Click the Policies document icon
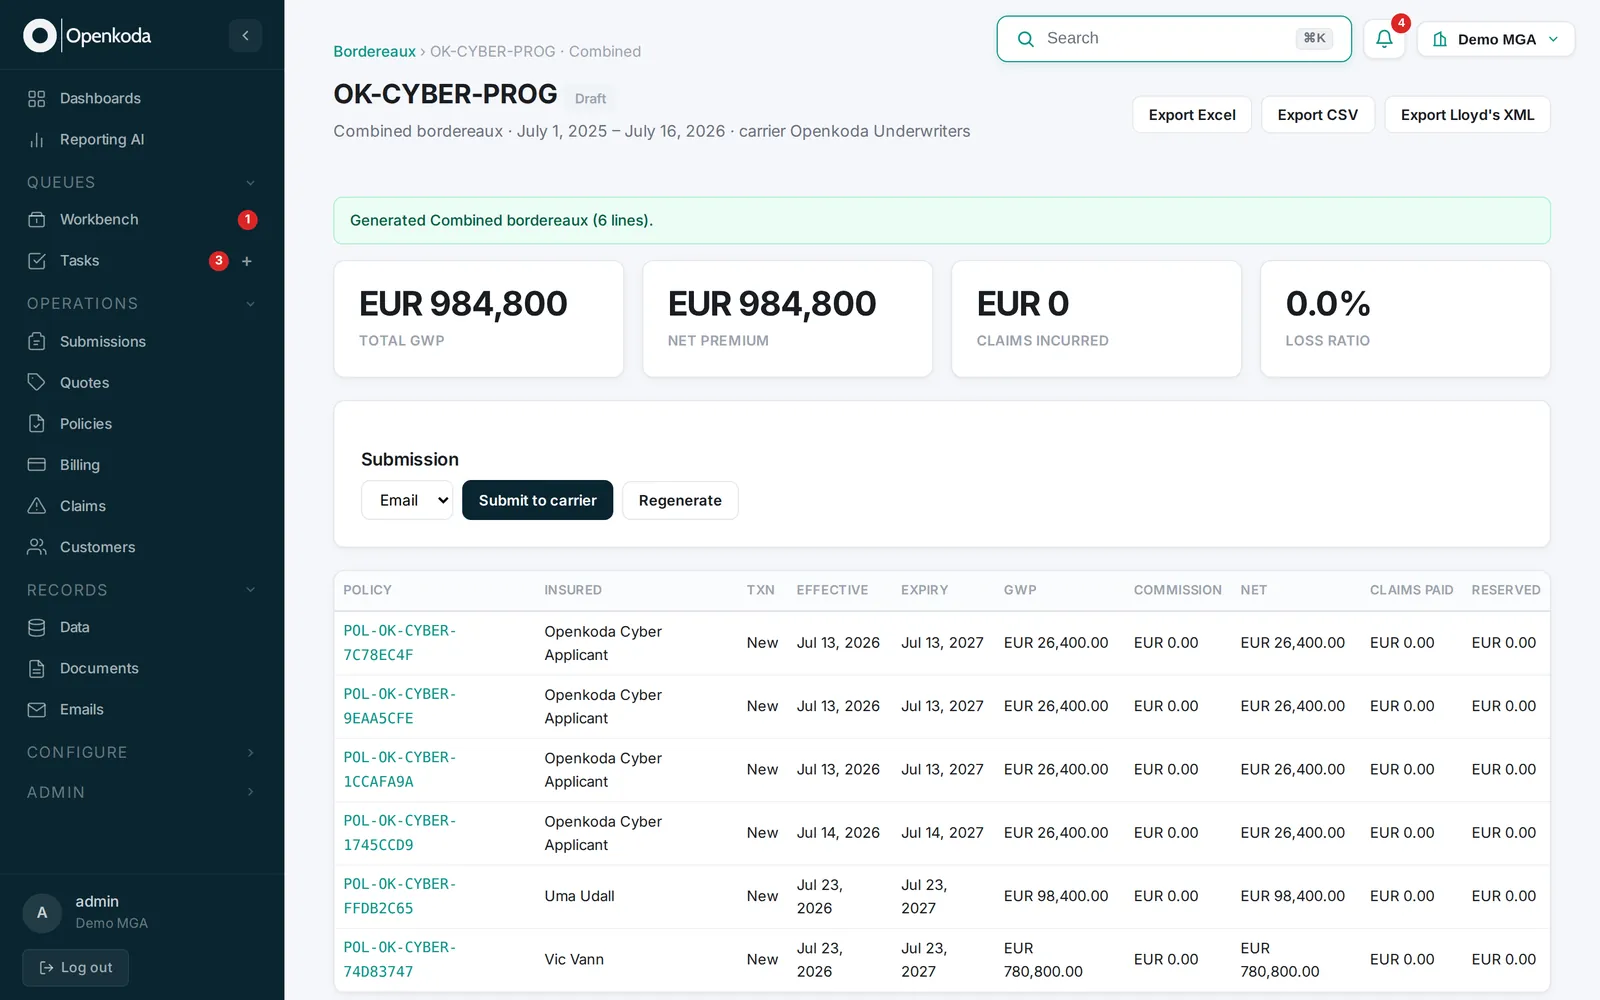Screen dimensions: 1600x1000 [37, 423]
